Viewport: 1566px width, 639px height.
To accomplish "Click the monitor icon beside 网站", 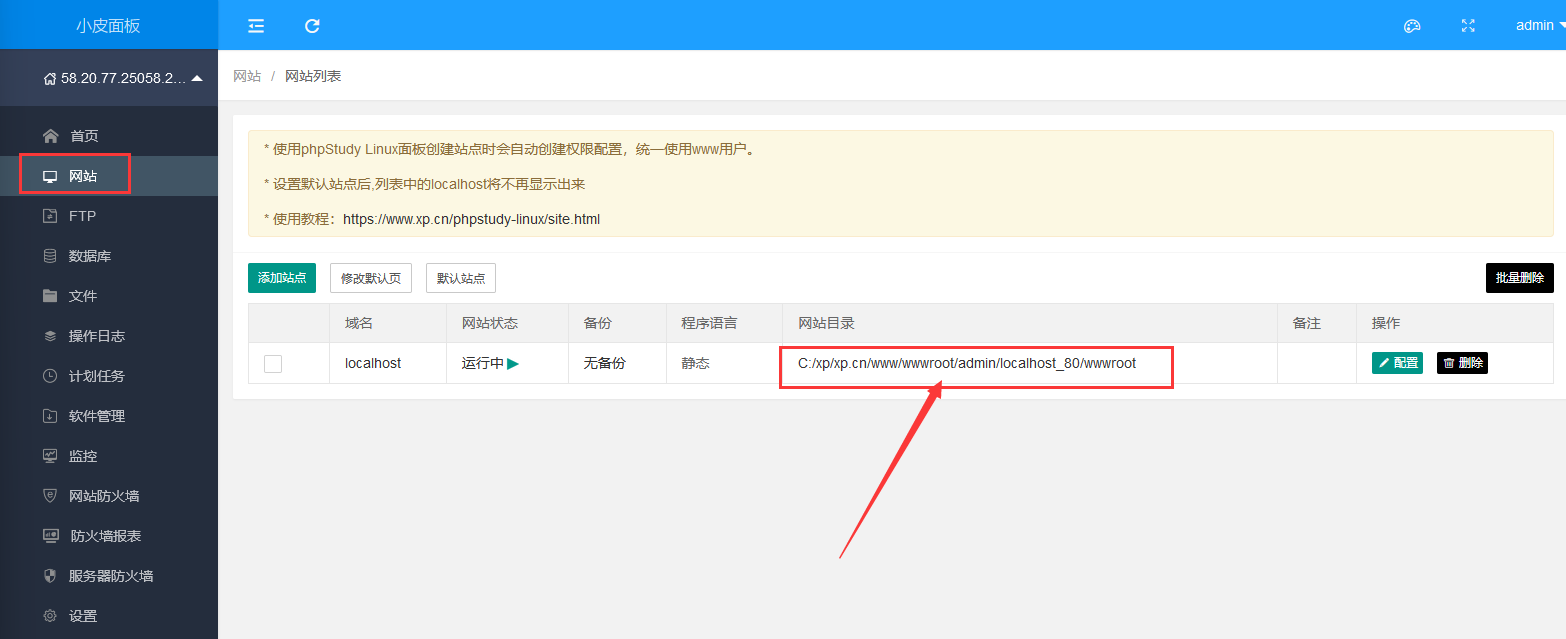I will 50,176.
